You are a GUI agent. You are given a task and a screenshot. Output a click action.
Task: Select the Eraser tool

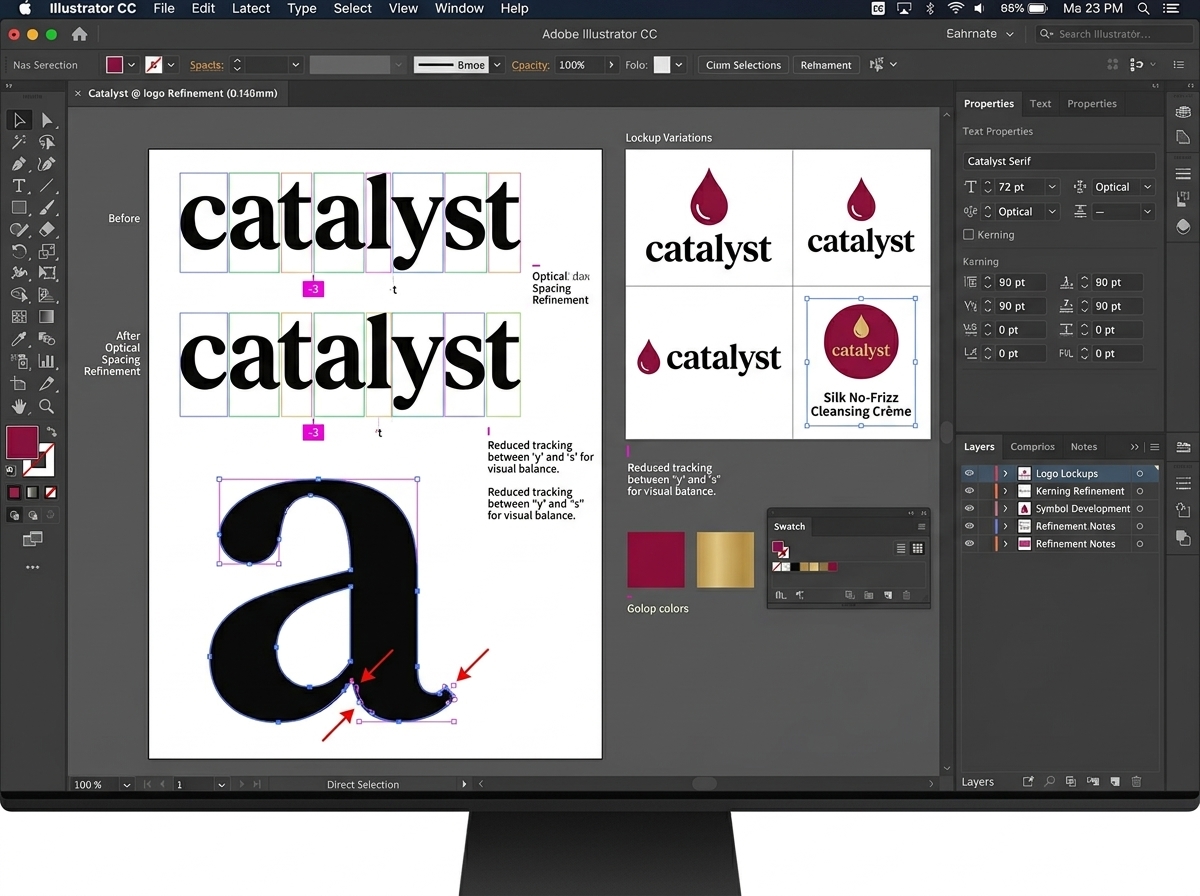tap(46, 229)
